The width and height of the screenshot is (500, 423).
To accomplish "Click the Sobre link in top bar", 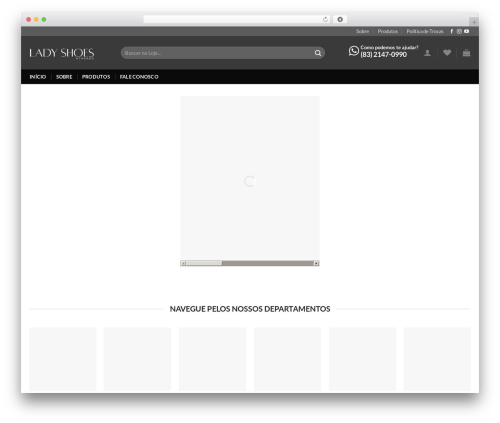I will [x=362, y=31].
